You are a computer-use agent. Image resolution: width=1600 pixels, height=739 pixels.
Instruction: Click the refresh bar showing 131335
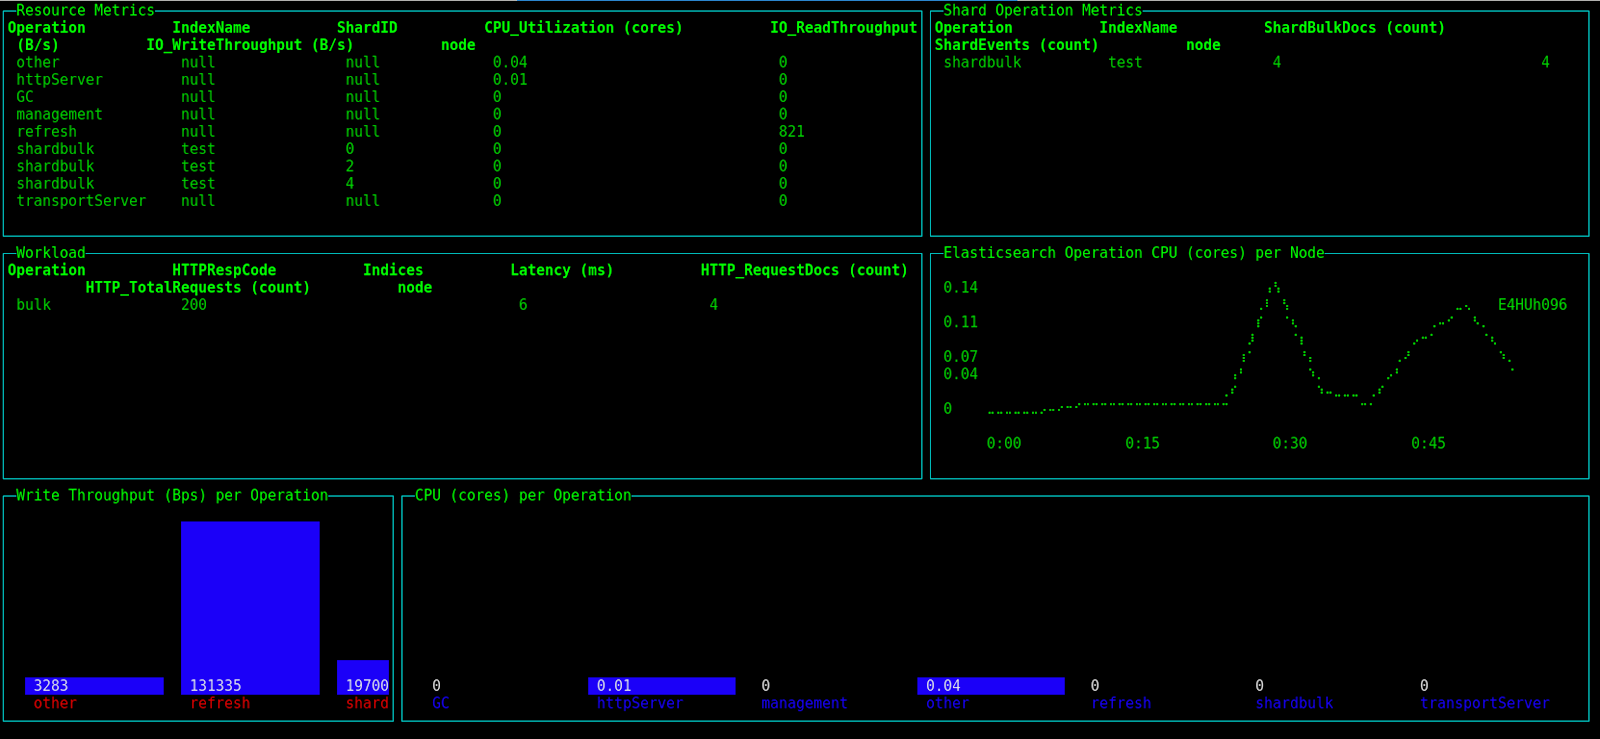(250, 608)
